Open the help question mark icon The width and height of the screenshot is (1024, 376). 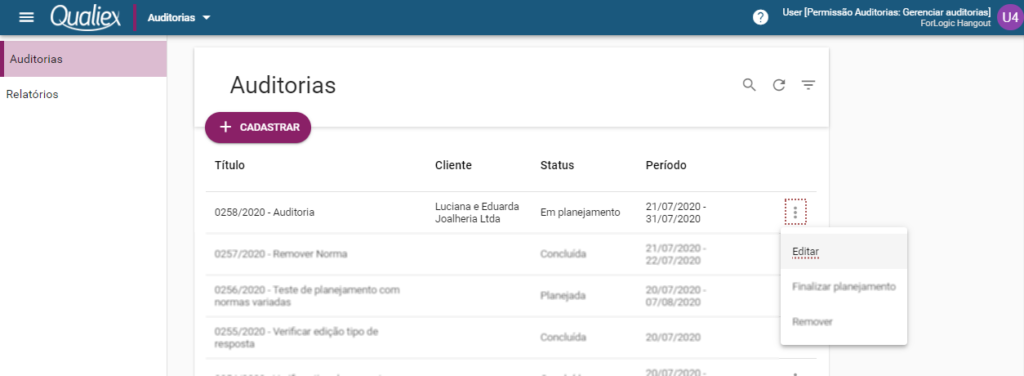tap(760, 18)
